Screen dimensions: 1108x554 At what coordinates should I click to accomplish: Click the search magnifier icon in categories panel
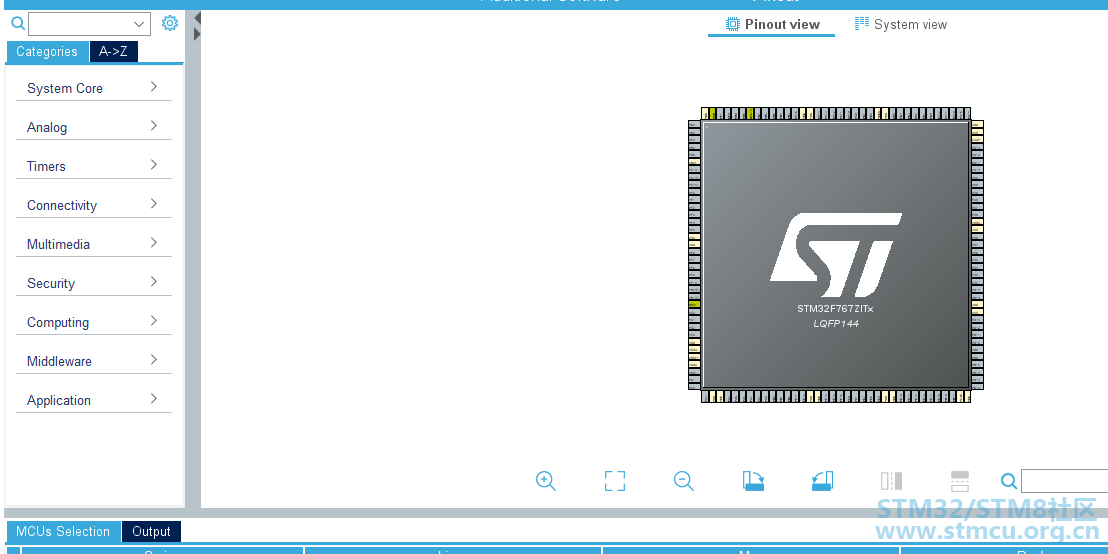pos(18,23)
